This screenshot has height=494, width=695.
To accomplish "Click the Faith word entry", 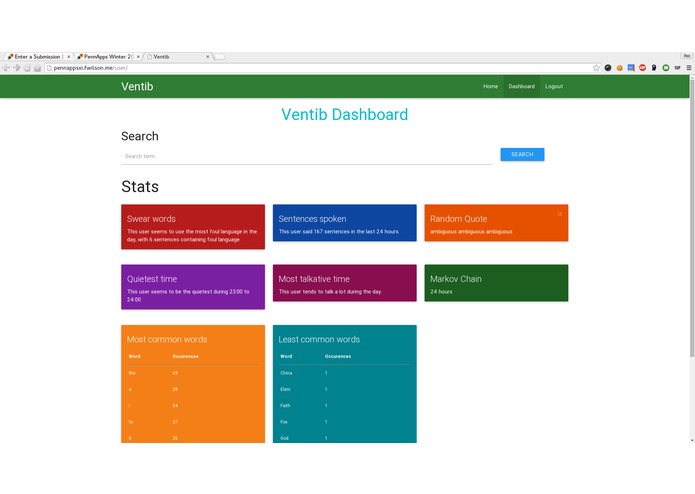I will 285,405.
